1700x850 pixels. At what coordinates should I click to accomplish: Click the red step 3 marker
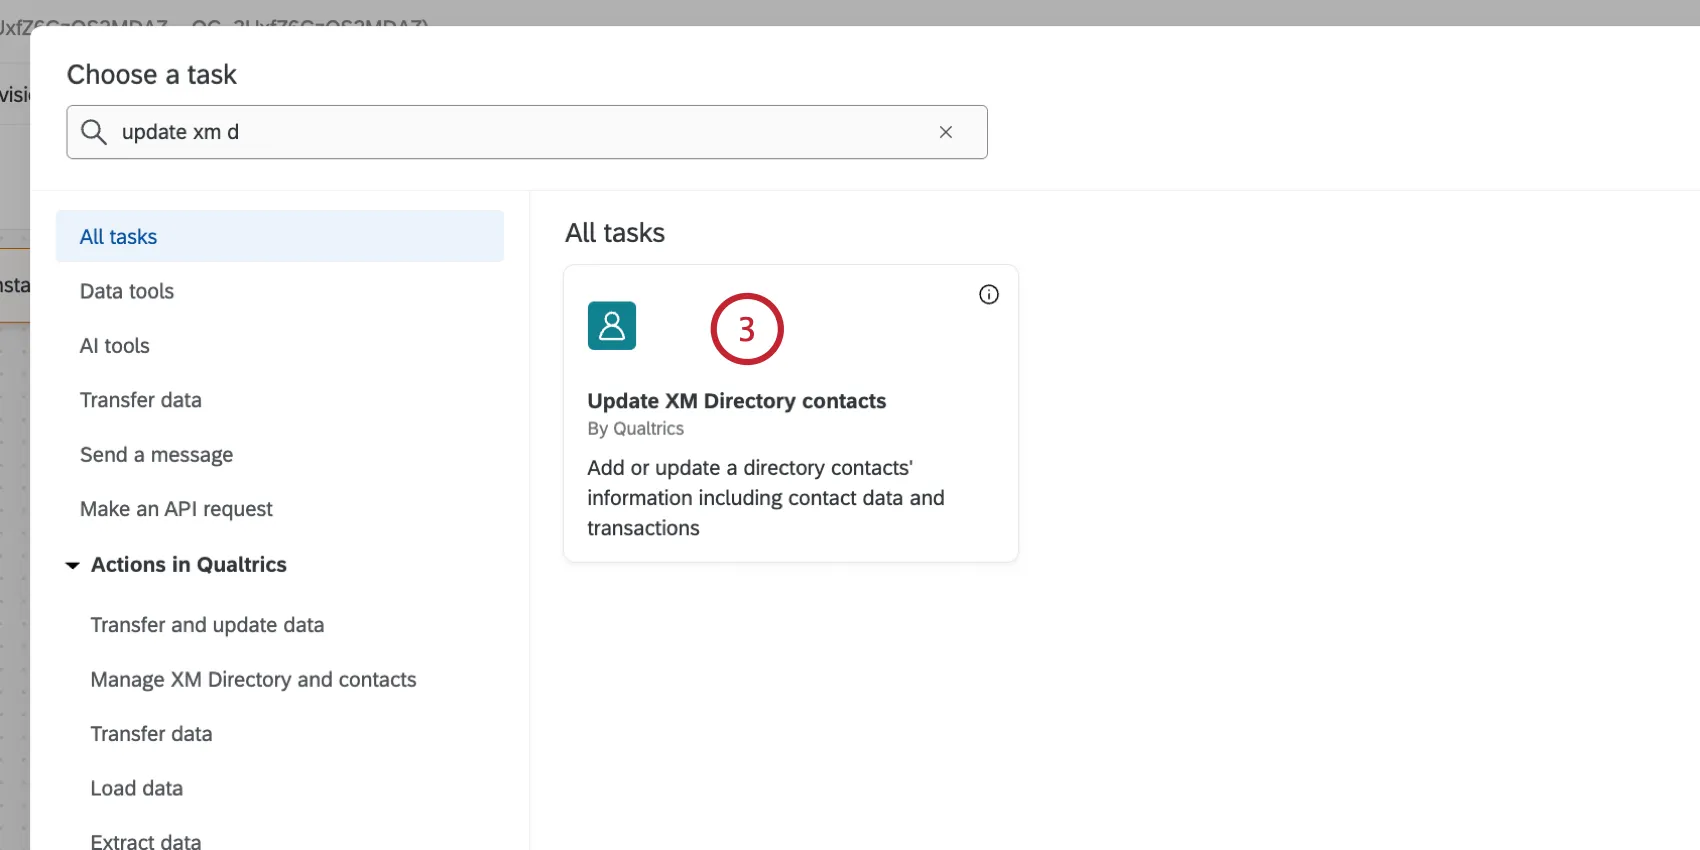point(746,329)
